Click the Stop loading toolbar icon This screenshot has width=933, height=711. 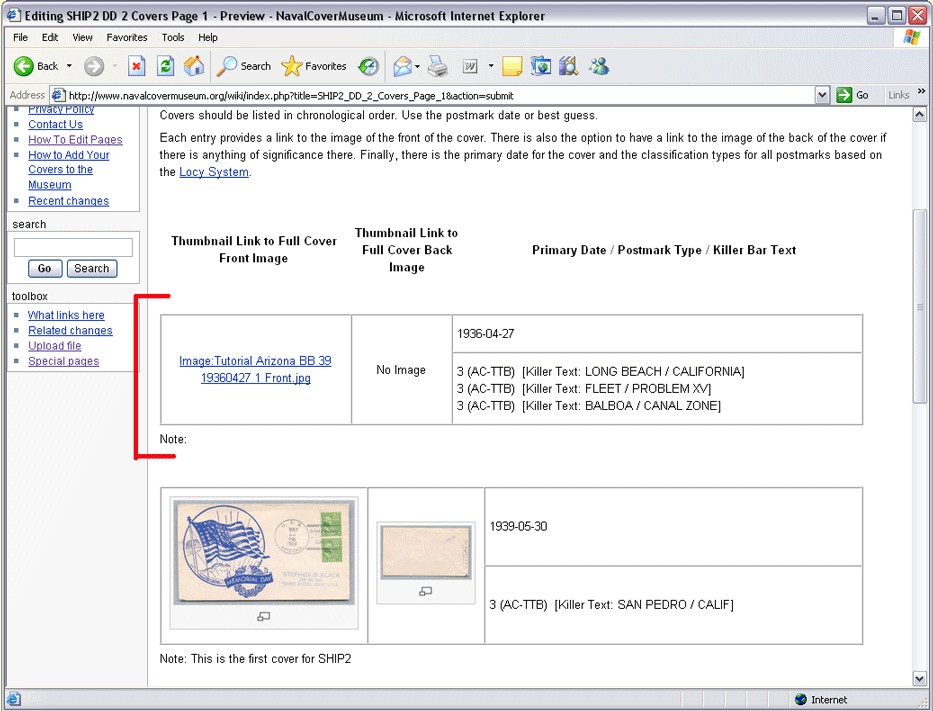[137, 66]
